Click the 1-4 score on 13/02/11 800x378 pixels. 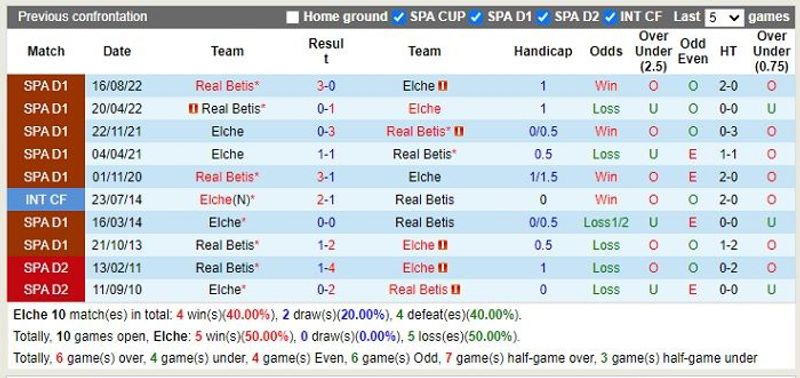326,268
